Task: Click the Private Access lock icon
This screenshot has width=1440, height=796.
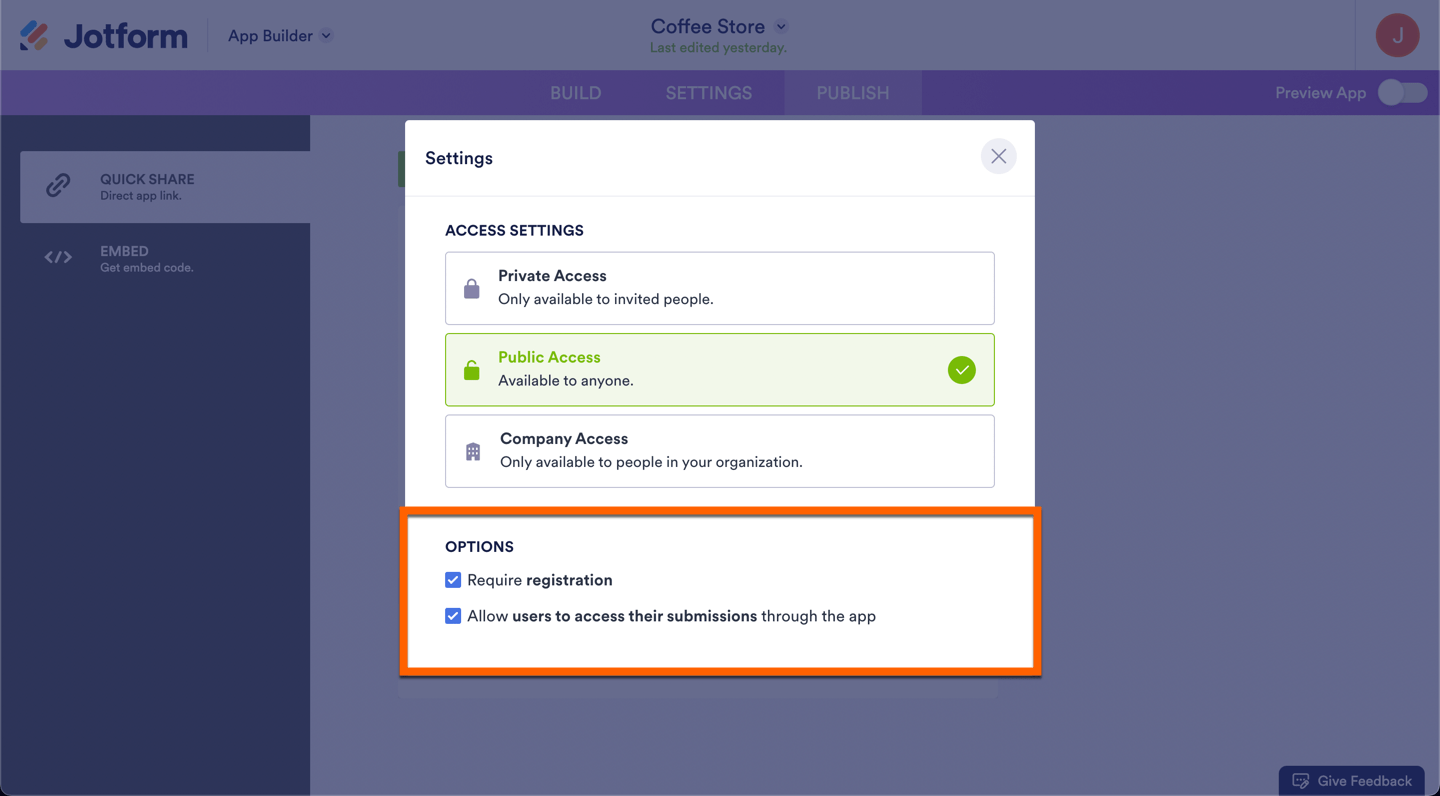Action: 472,289
